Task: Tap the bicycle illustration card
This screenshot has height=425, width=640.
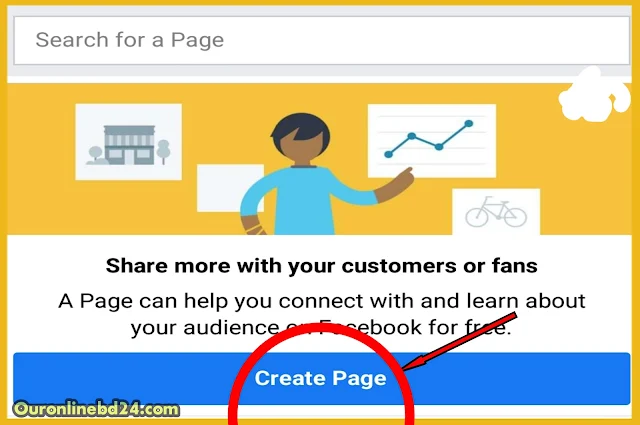Action: [x=496, y=211]
